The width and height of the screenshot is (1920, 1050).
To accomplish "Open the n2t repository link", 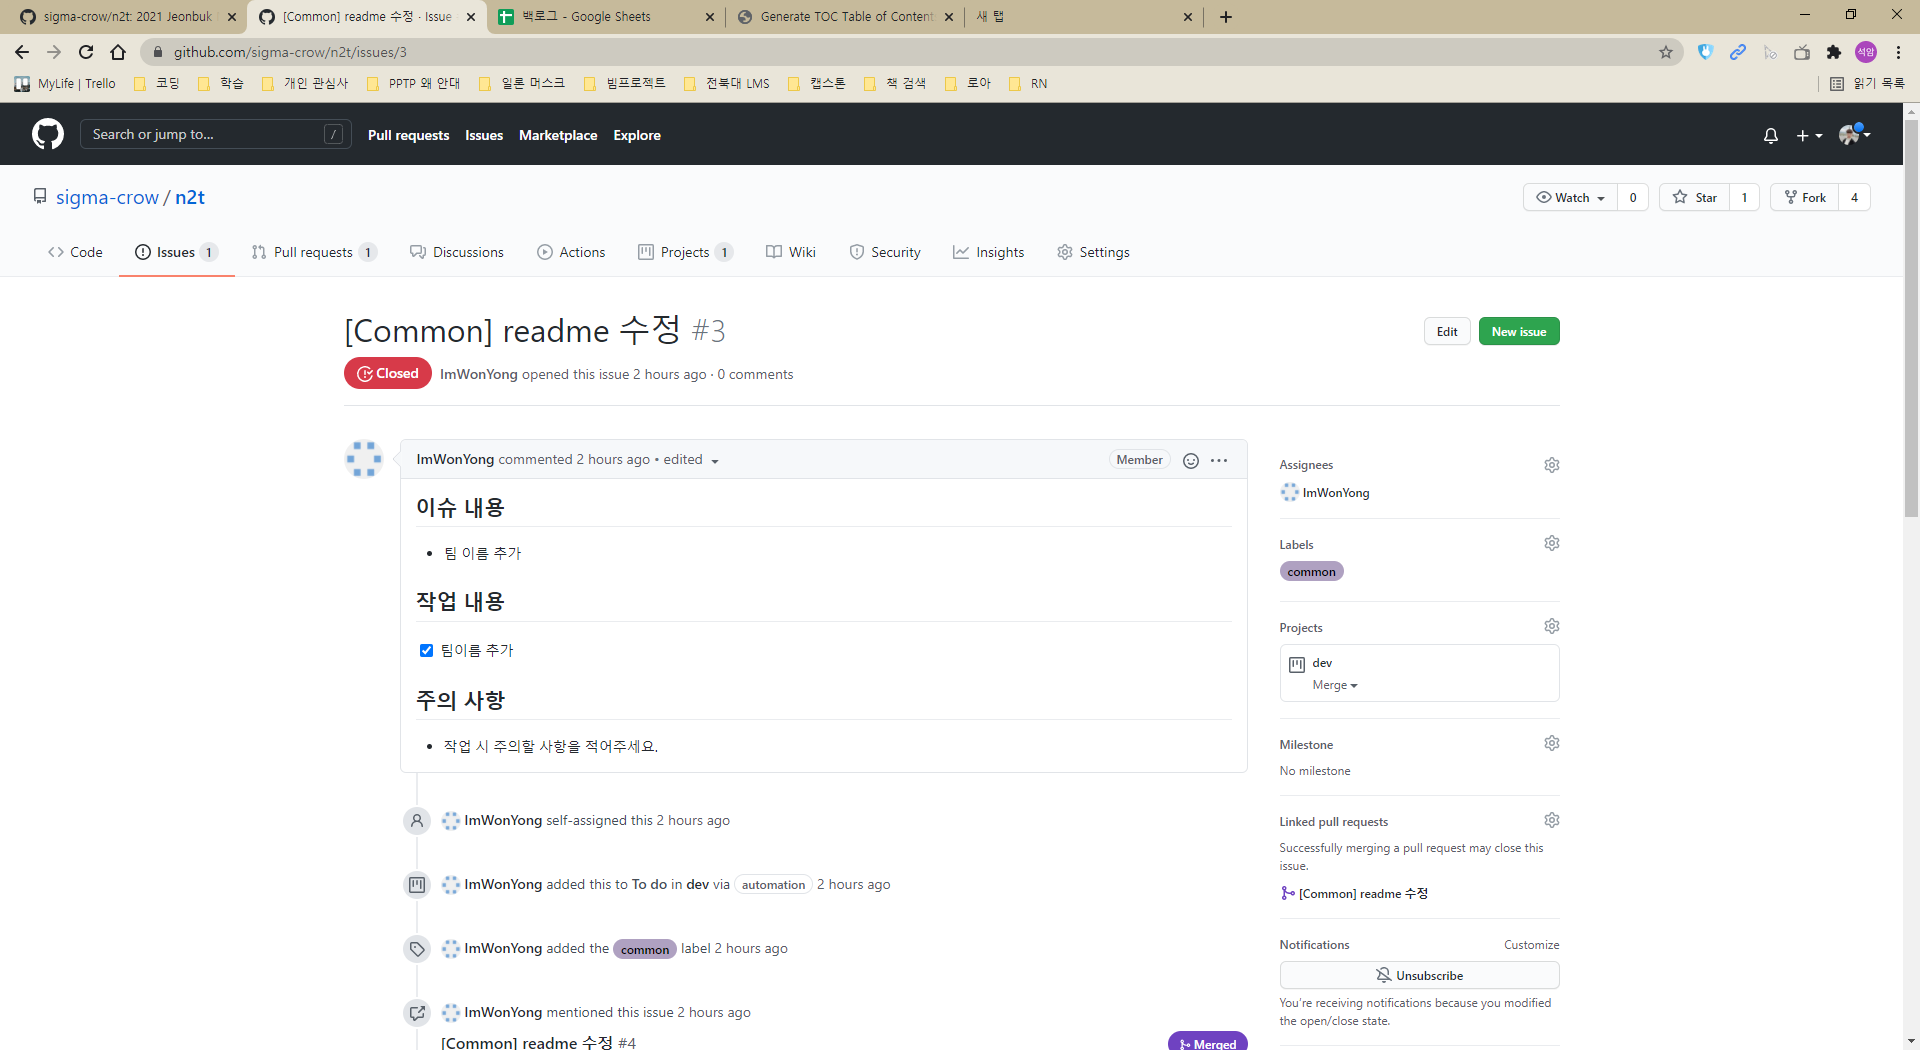I will click(190, 197).
